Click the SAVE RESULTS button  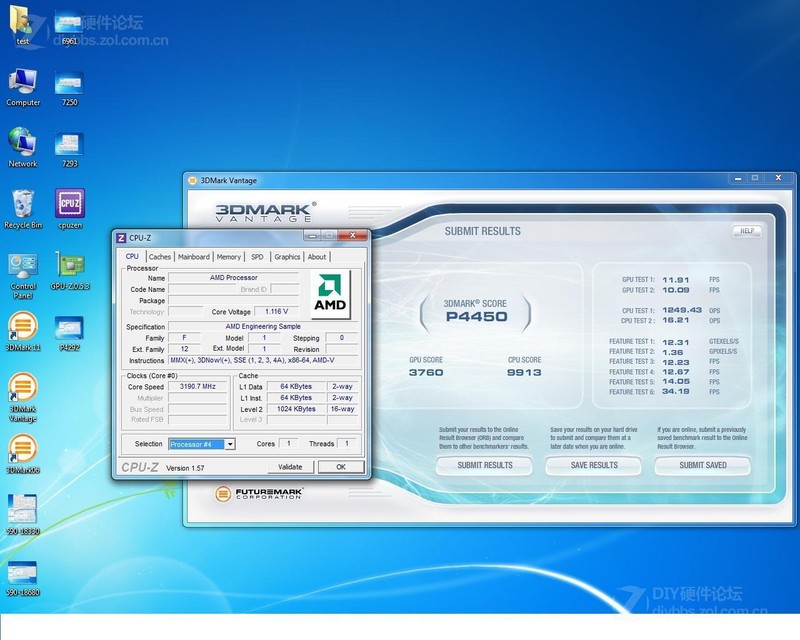594,465
